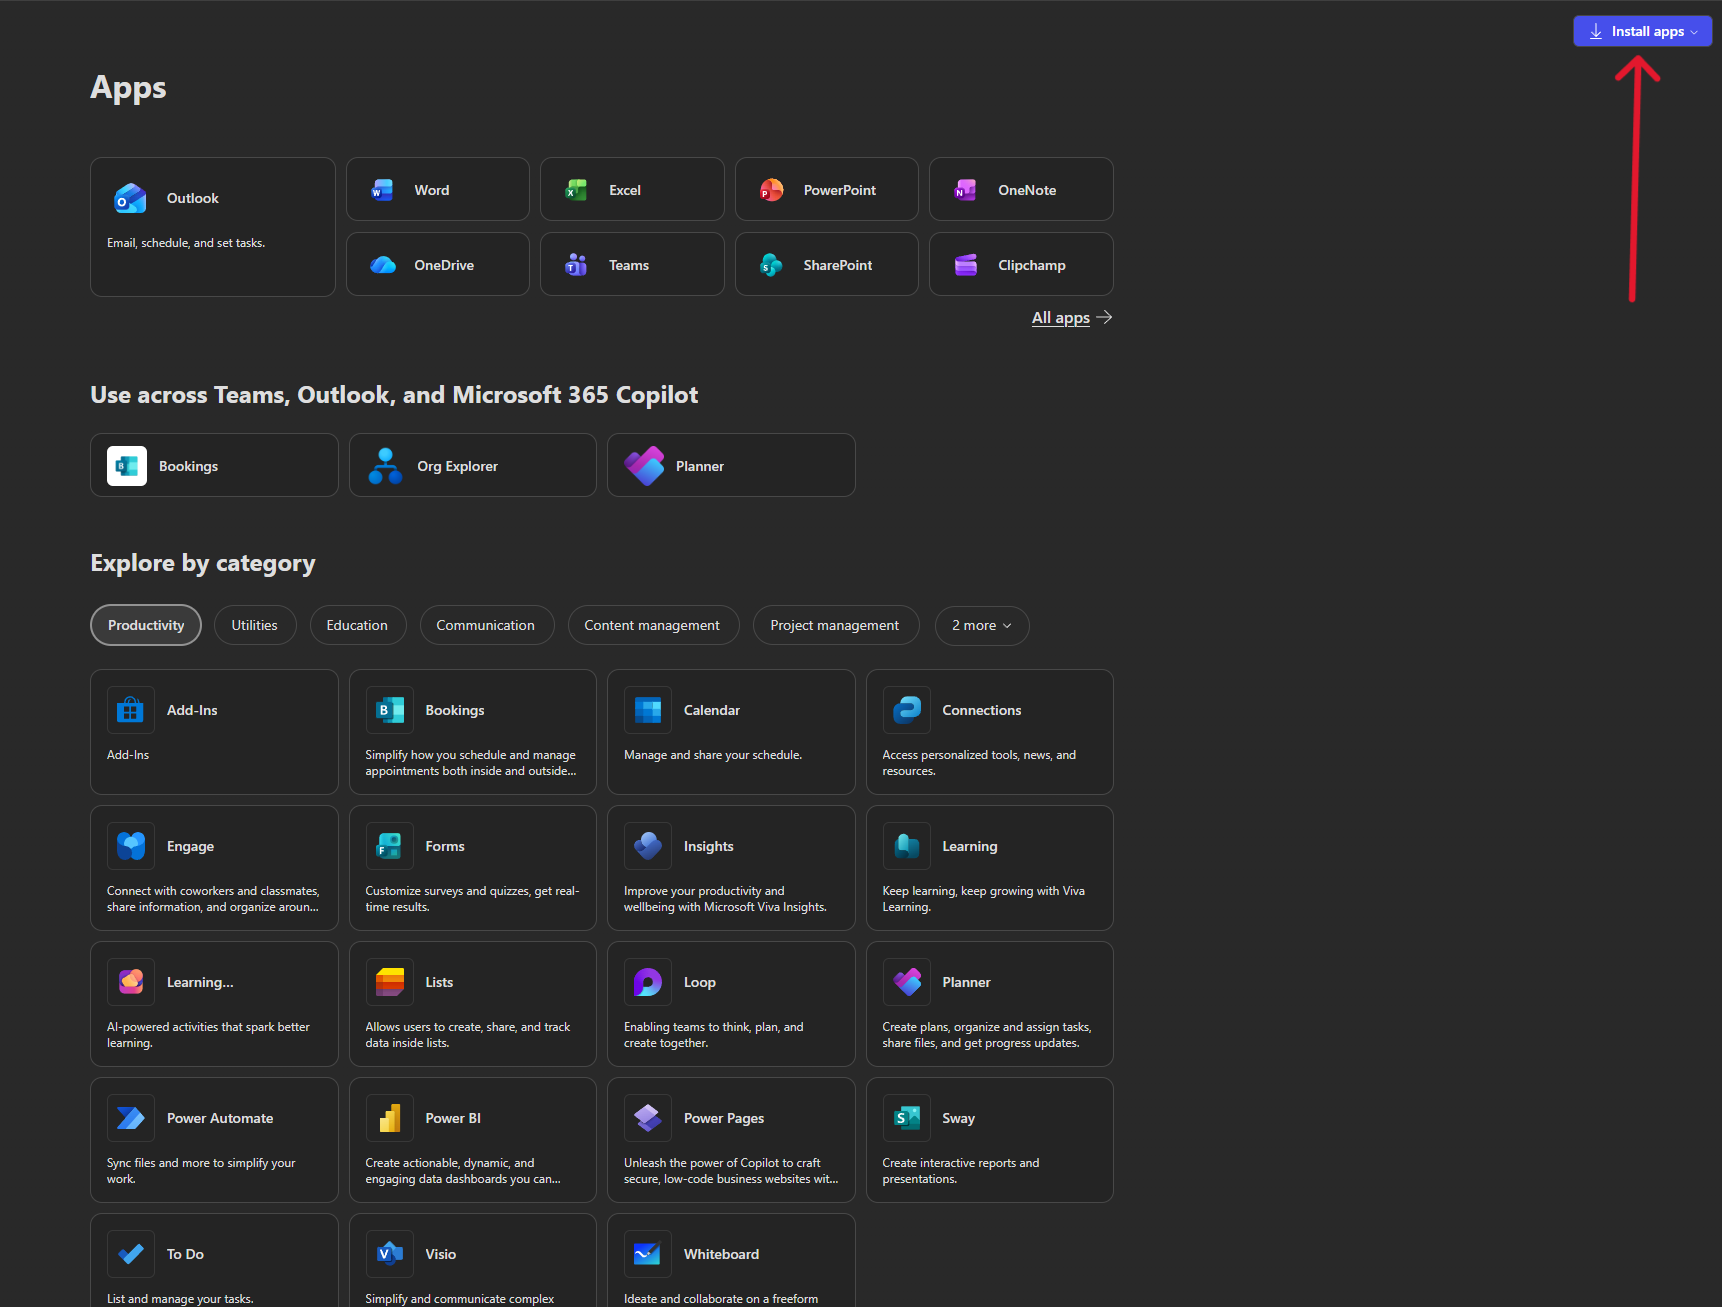Click the Power BI icon

tap(390, 1118)
